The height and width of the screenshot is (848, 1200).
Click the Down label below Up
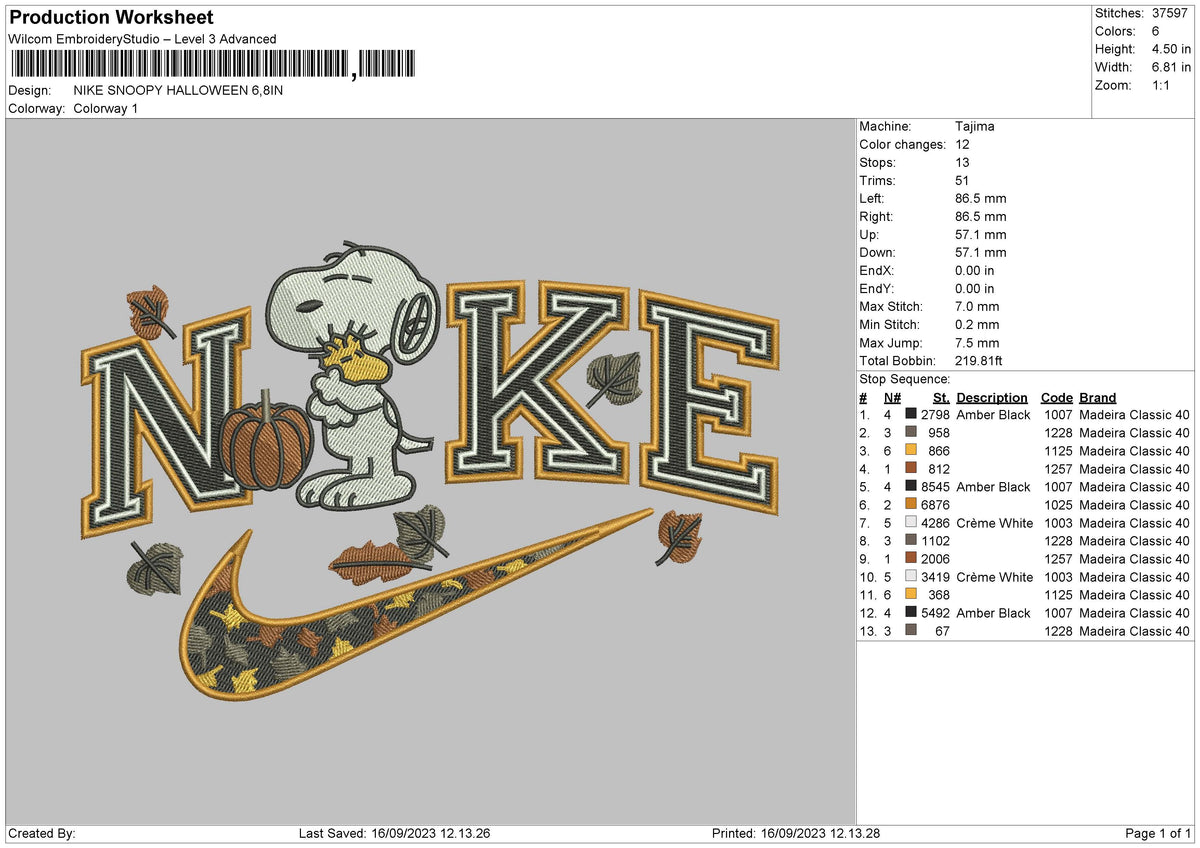point(878,252)
